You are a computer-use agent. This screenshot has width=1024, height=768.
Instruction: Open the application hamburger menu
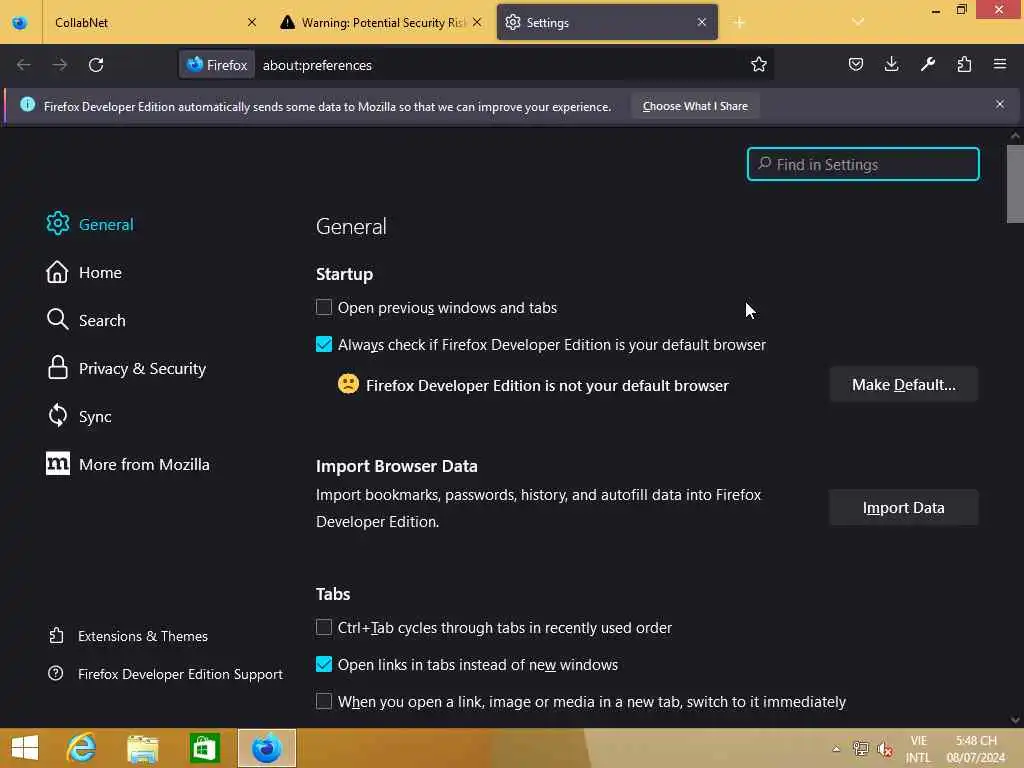[x=1000, y=64]
